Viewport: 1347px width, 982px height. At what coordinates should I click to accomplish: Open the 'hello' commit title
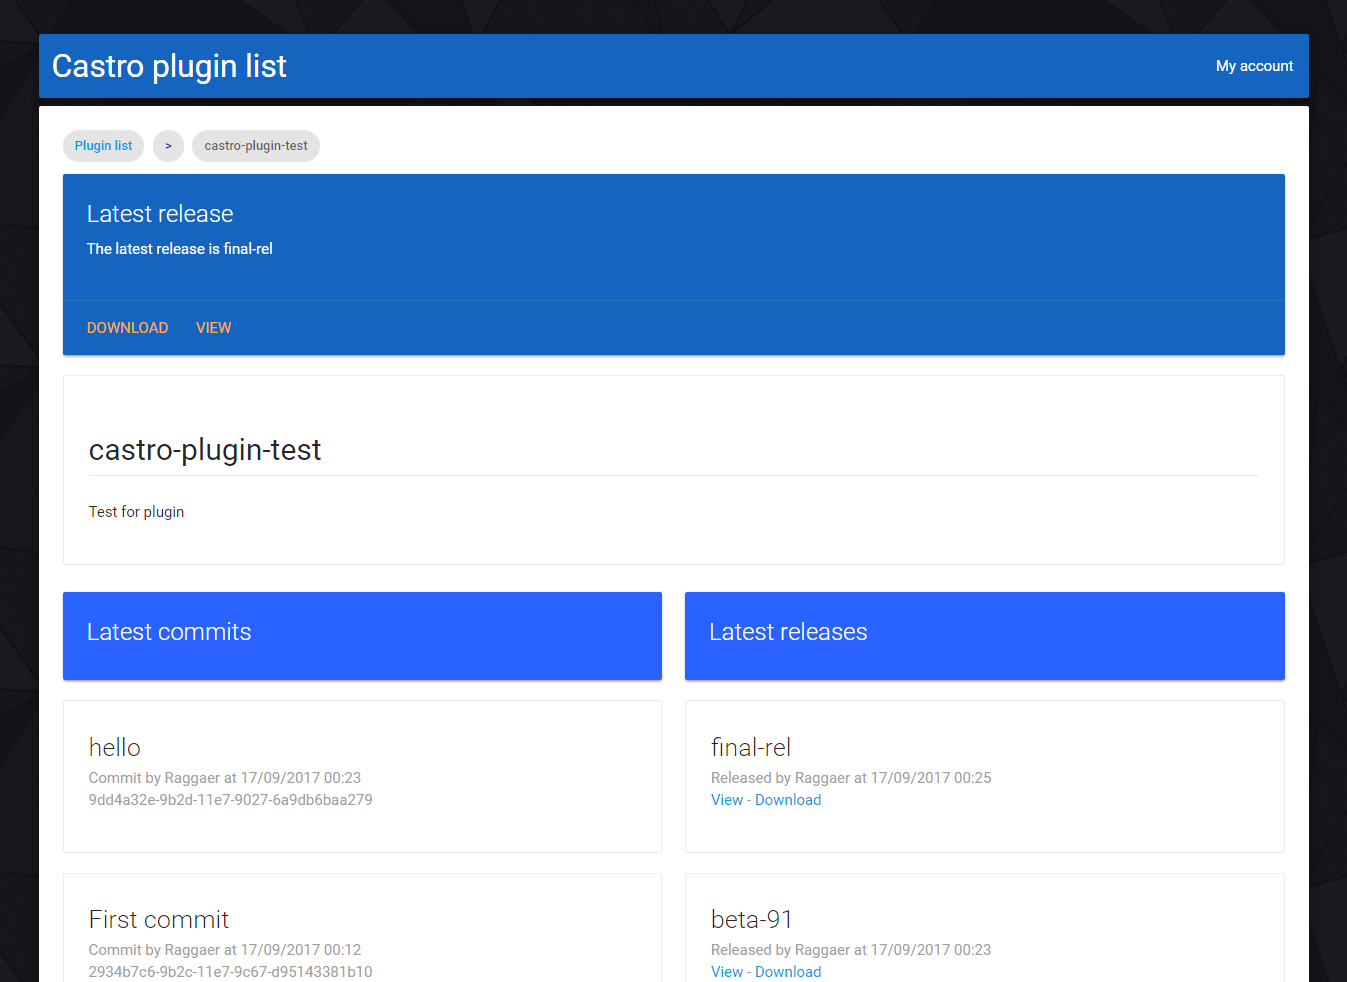(x=114, y=747)
